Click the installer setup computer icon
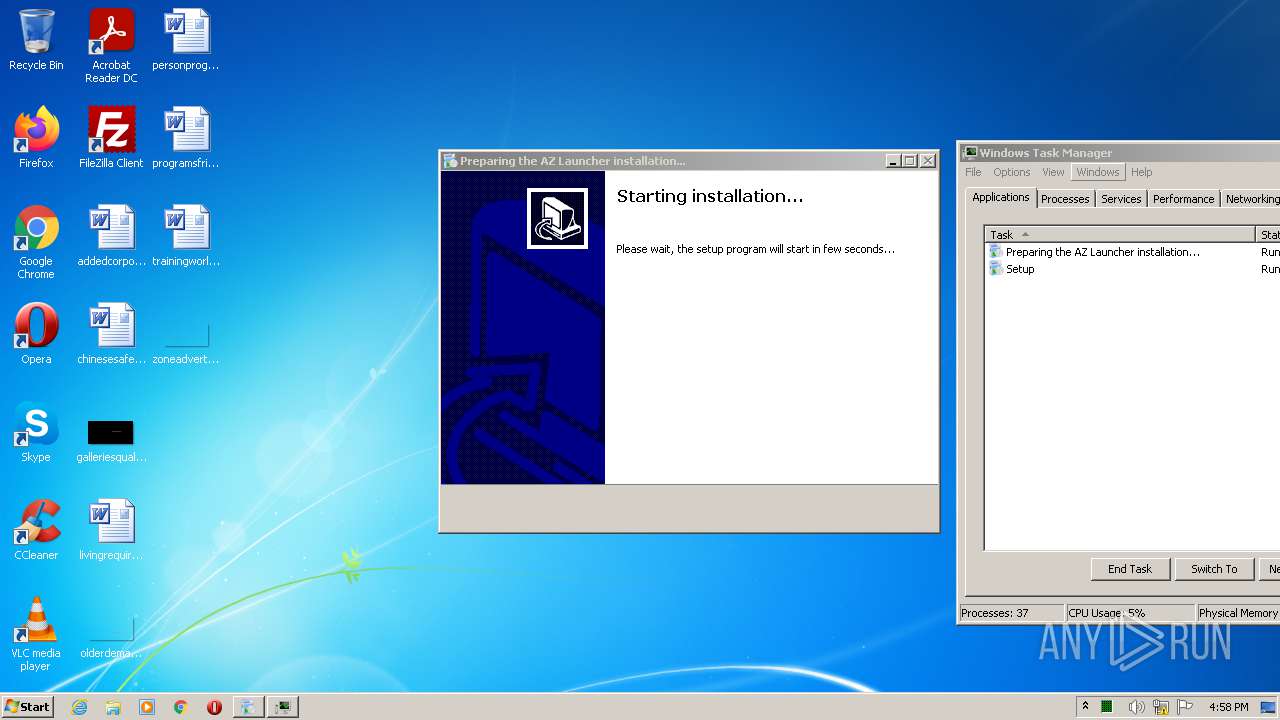The width and height of the screenshot is (1280, 720). pos(557,218)
